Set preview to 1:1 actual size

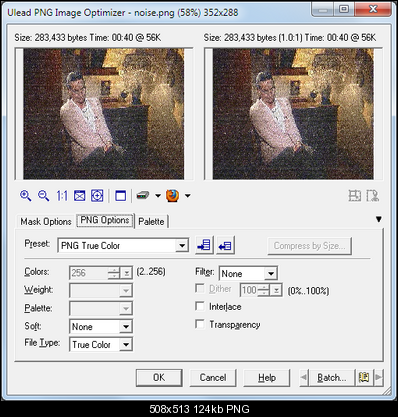[x=62, y=196]
